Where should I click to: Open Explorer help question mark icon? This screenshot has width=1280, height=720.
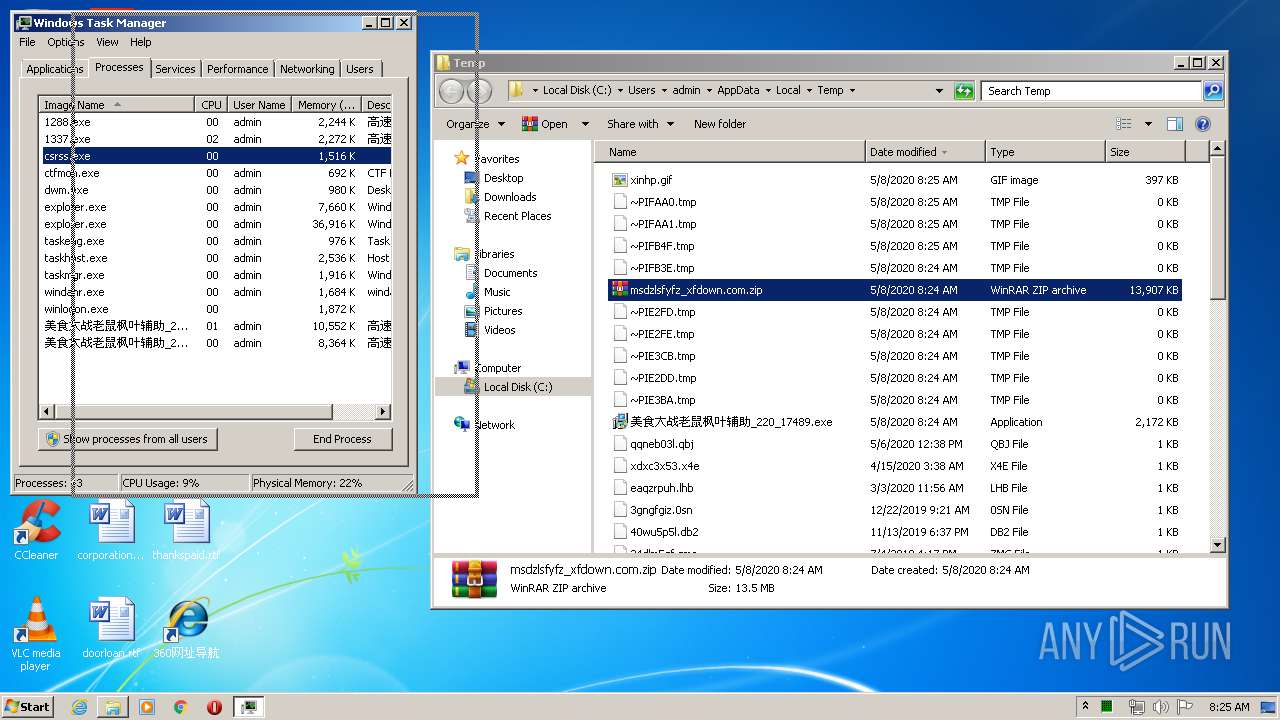1203,124
